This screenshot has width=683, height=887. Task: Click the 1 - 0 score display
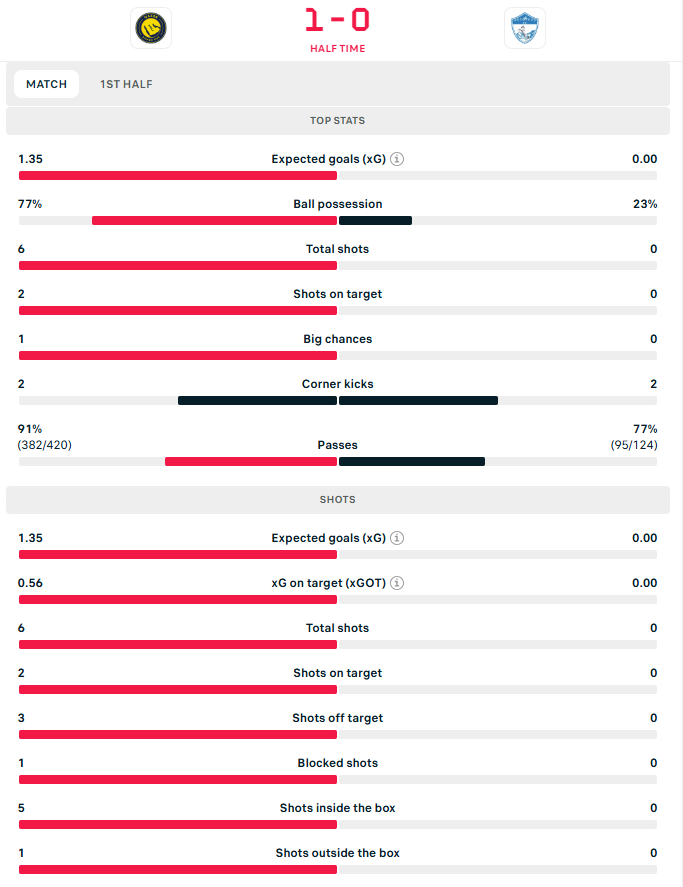coord(338,20)
